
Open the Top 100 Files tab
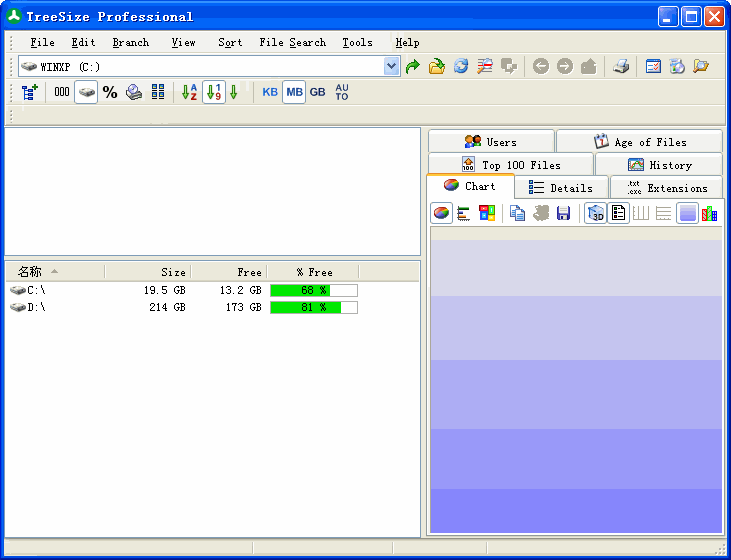[510, 165]
